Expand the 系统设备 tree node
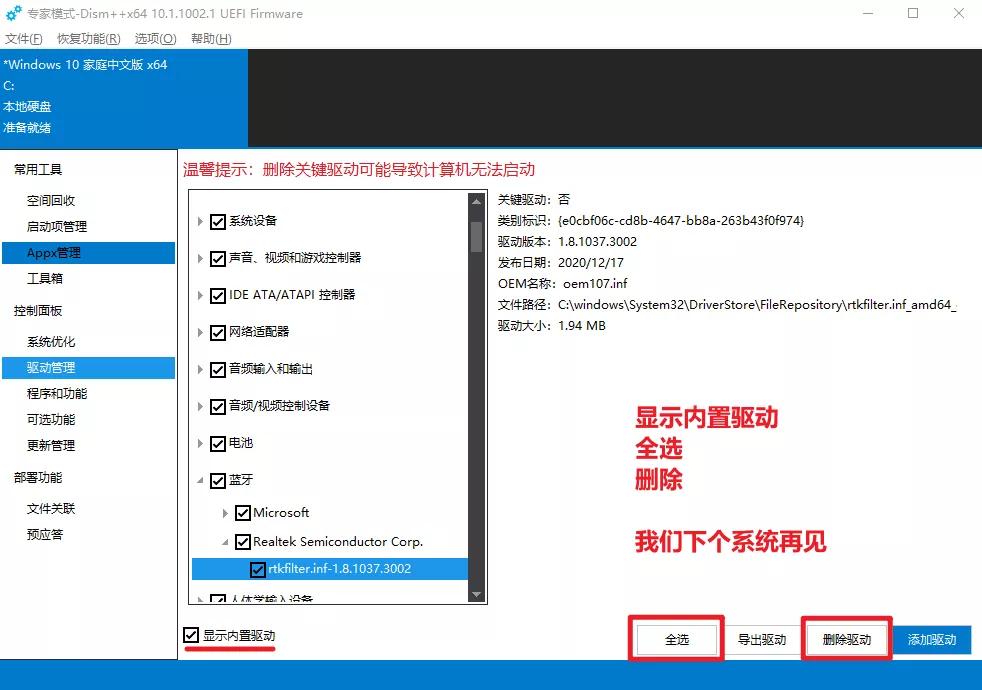Viewport: 982px width, 690px height. coord(202,221)
